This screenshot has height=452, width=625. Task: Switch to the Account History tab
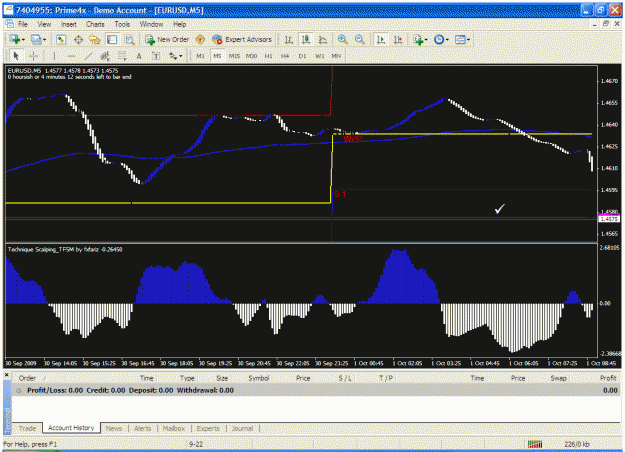tap(71, 428)
